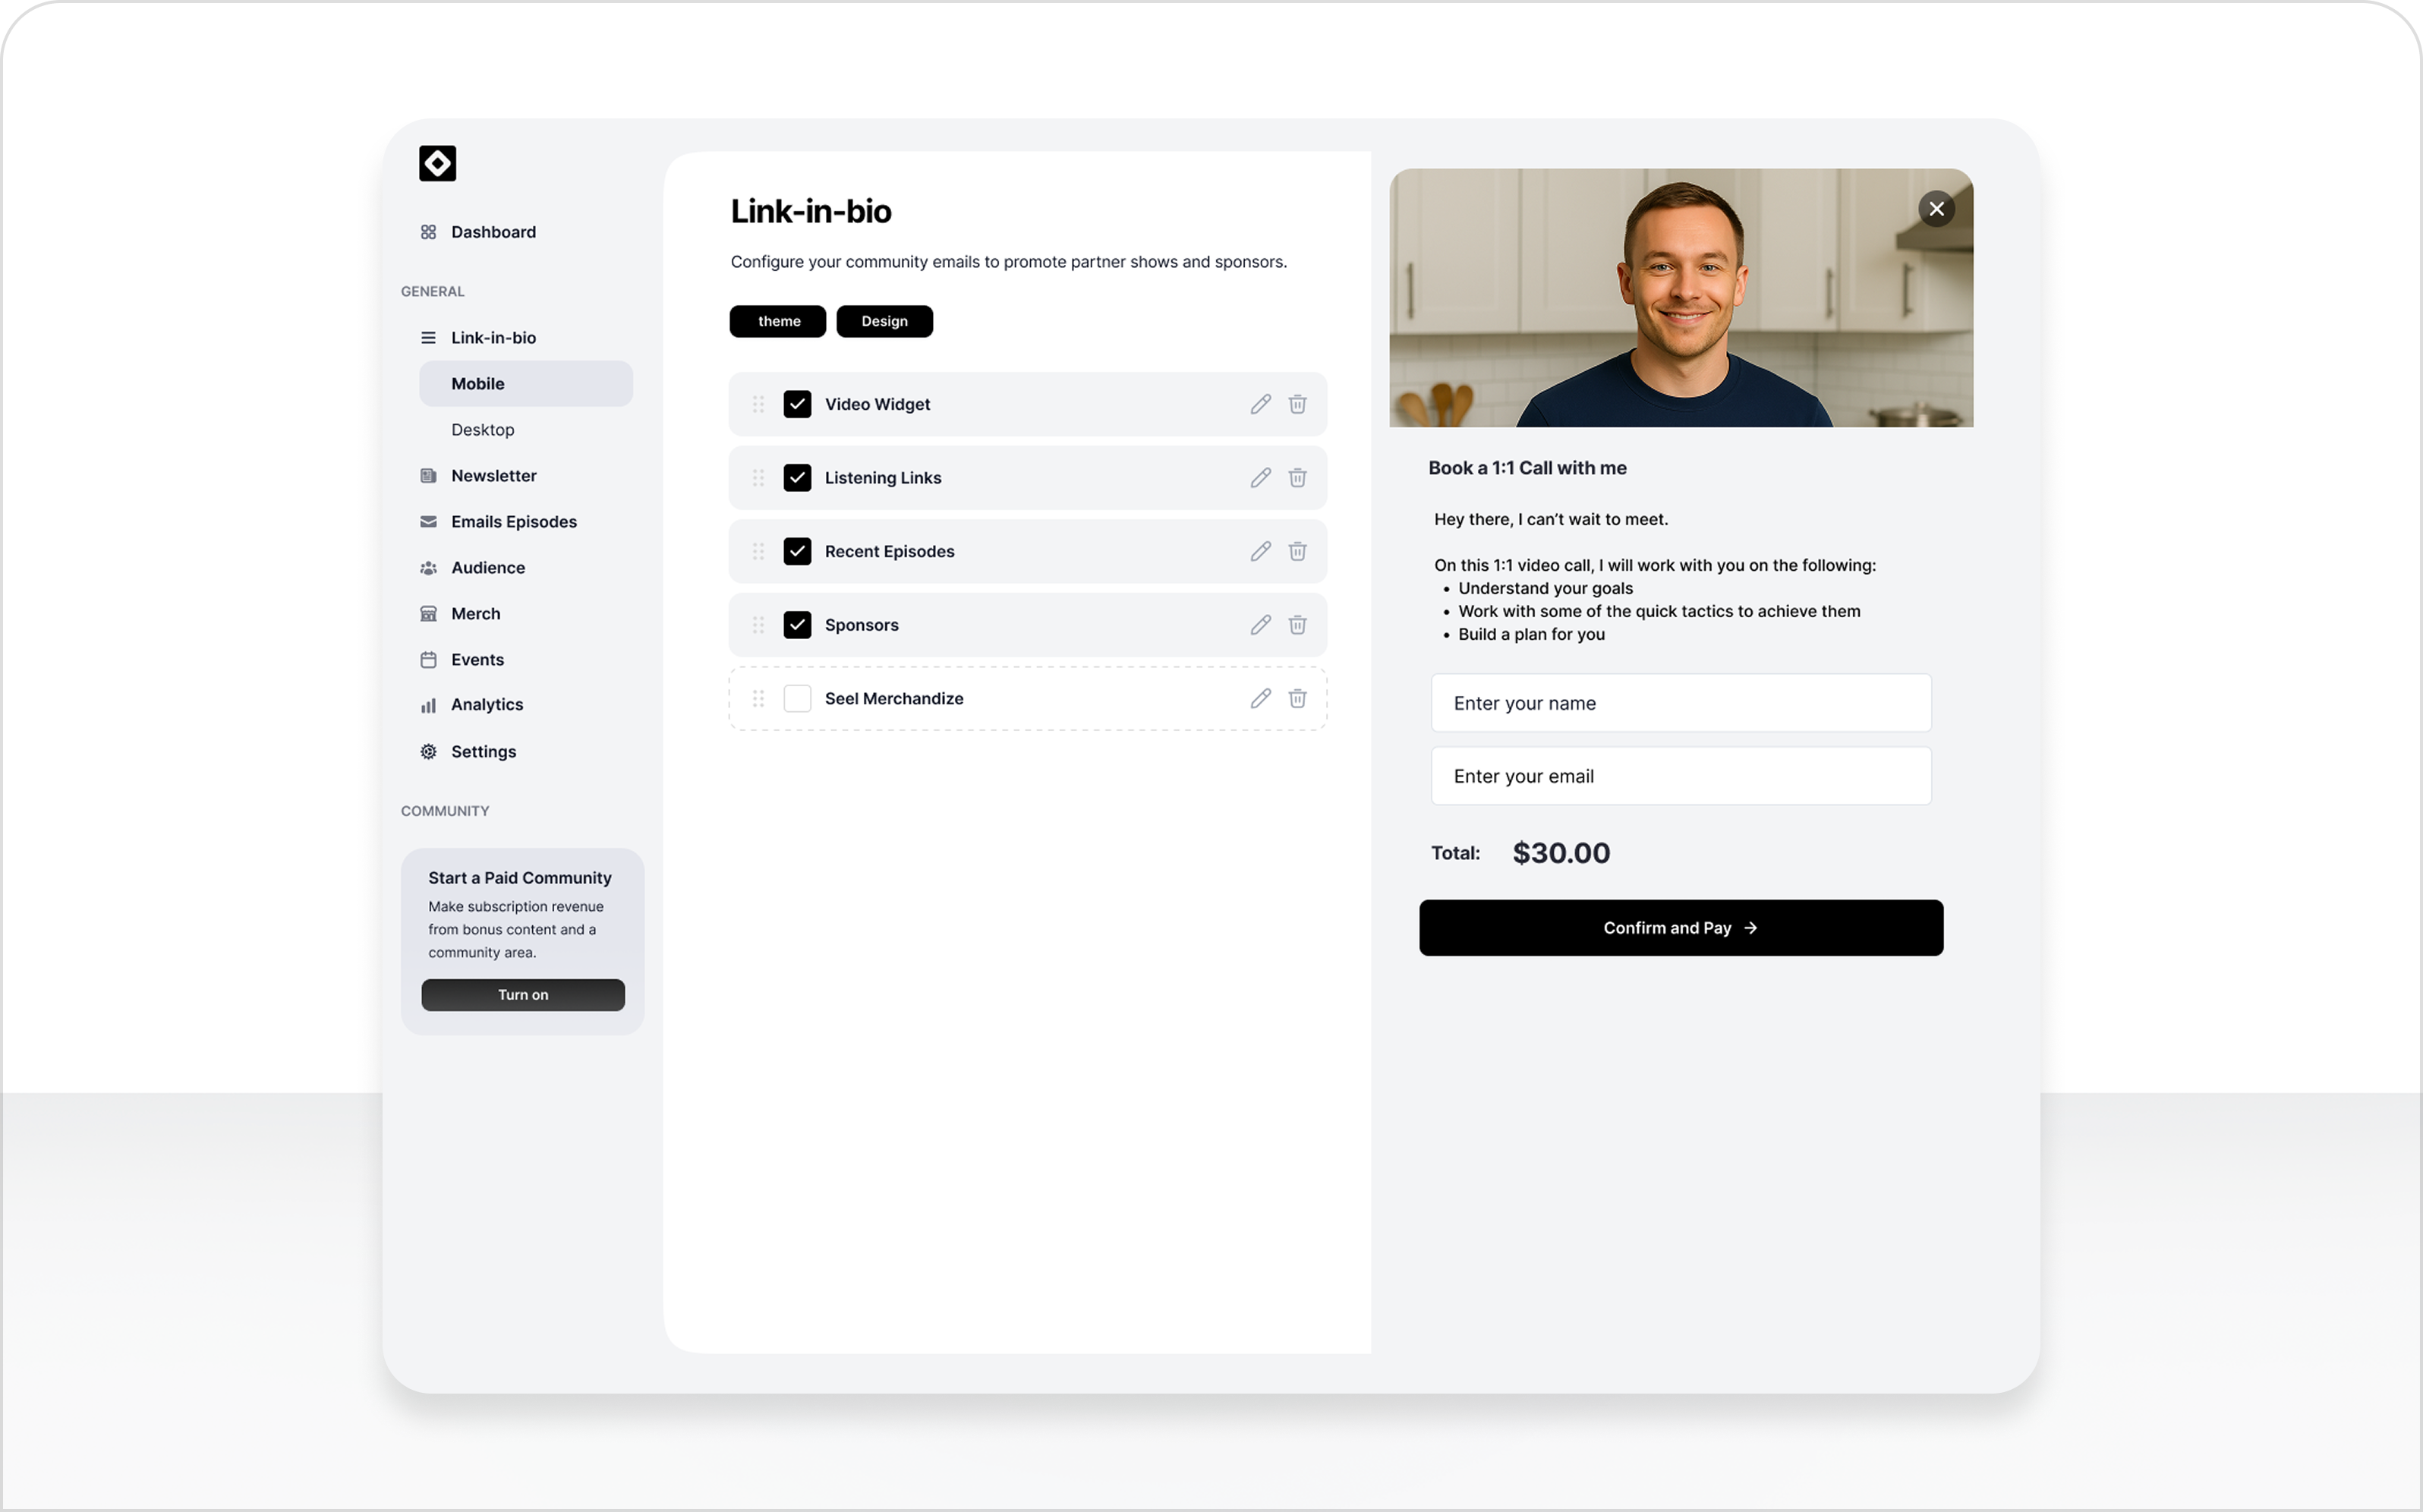The height and width of the screenshot is (1512, 2423).
Task: Grab the Sponsors drag handle
Action: 758,625
